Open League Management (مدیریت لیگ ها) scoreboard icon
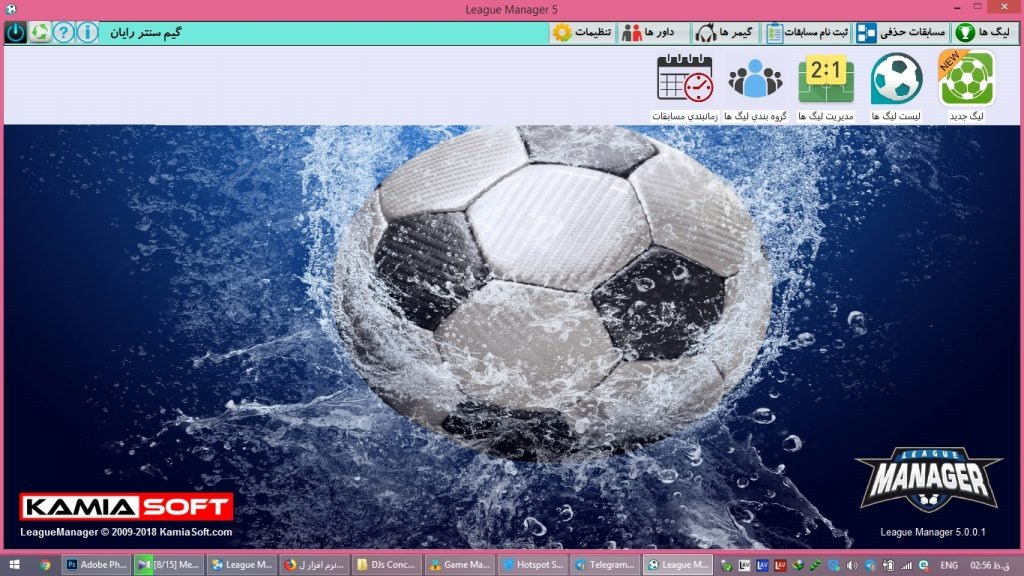The height and width of the screenshot is (576, 1024). click(826, 80)
